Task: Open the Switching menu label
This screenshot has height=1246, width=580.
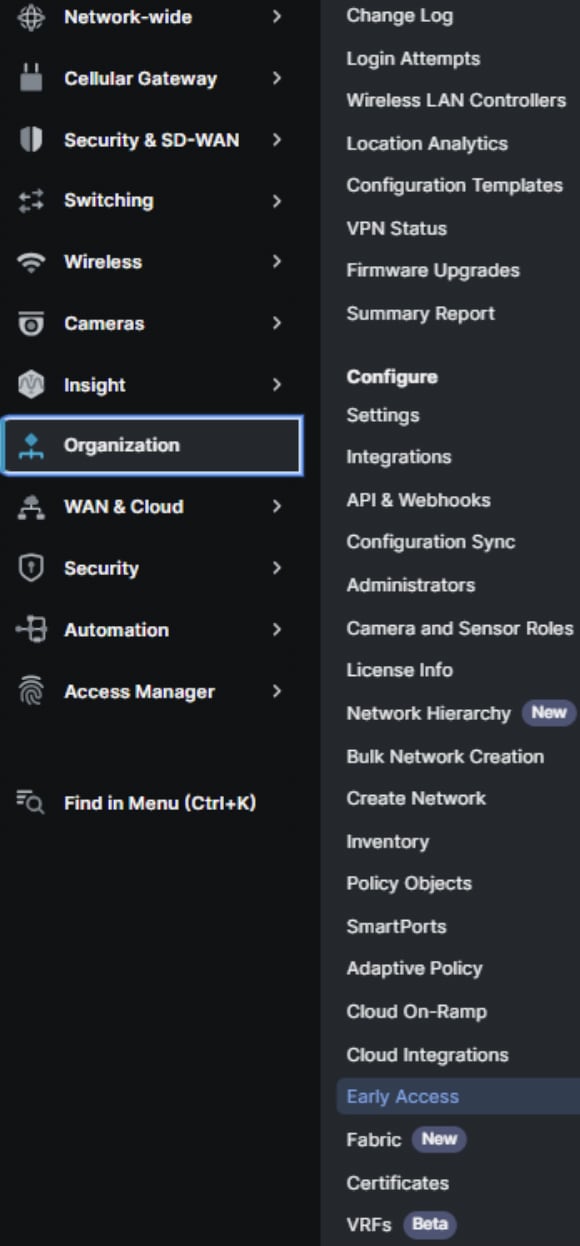Action: click(108, 200)
